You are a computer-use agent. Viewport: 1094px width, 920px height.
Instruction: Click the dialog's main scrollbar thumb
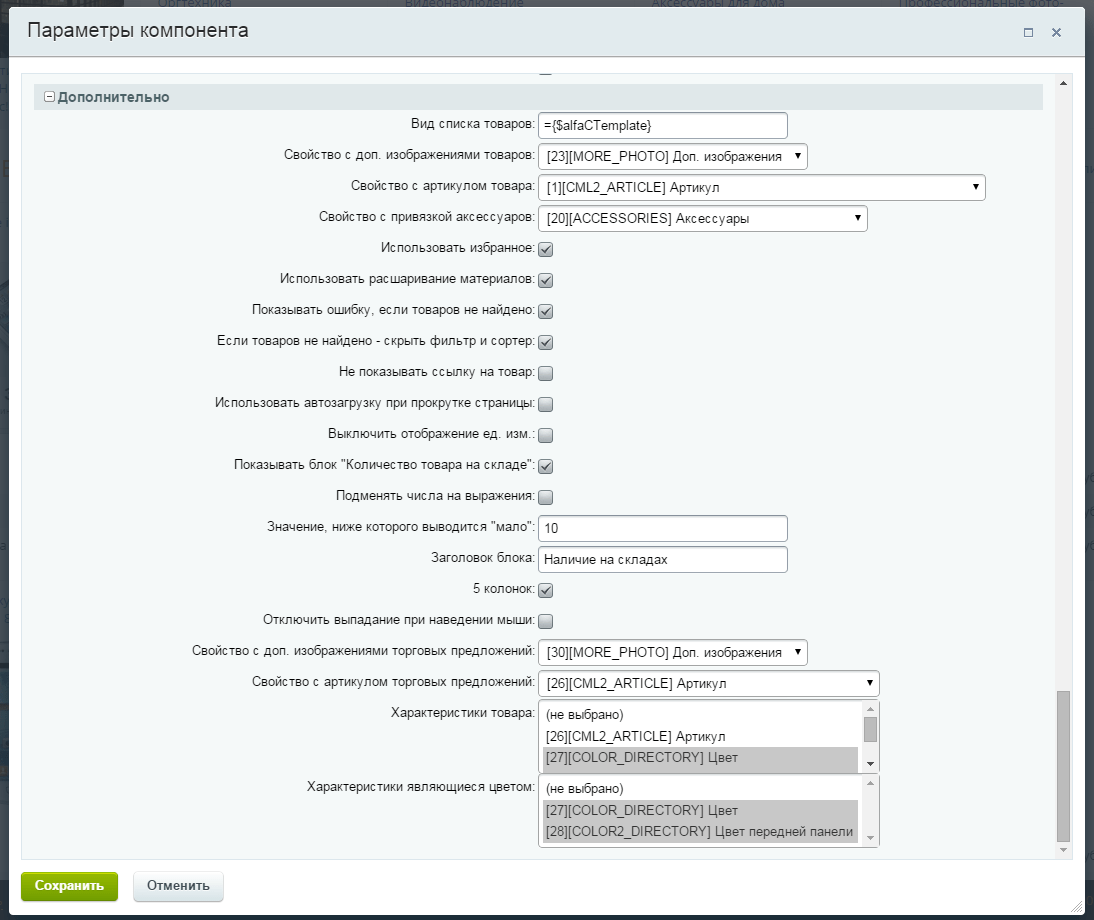tap(1063, 767)
